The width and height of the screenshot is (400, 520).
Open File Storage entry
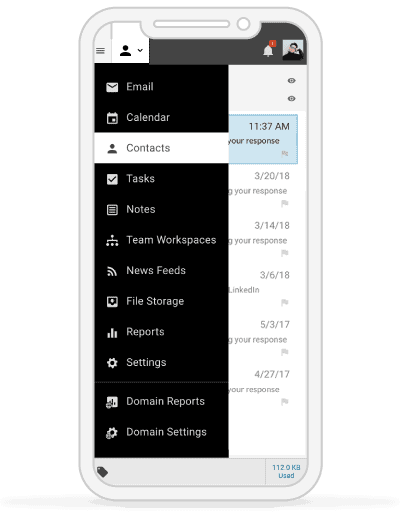(161, 301)
